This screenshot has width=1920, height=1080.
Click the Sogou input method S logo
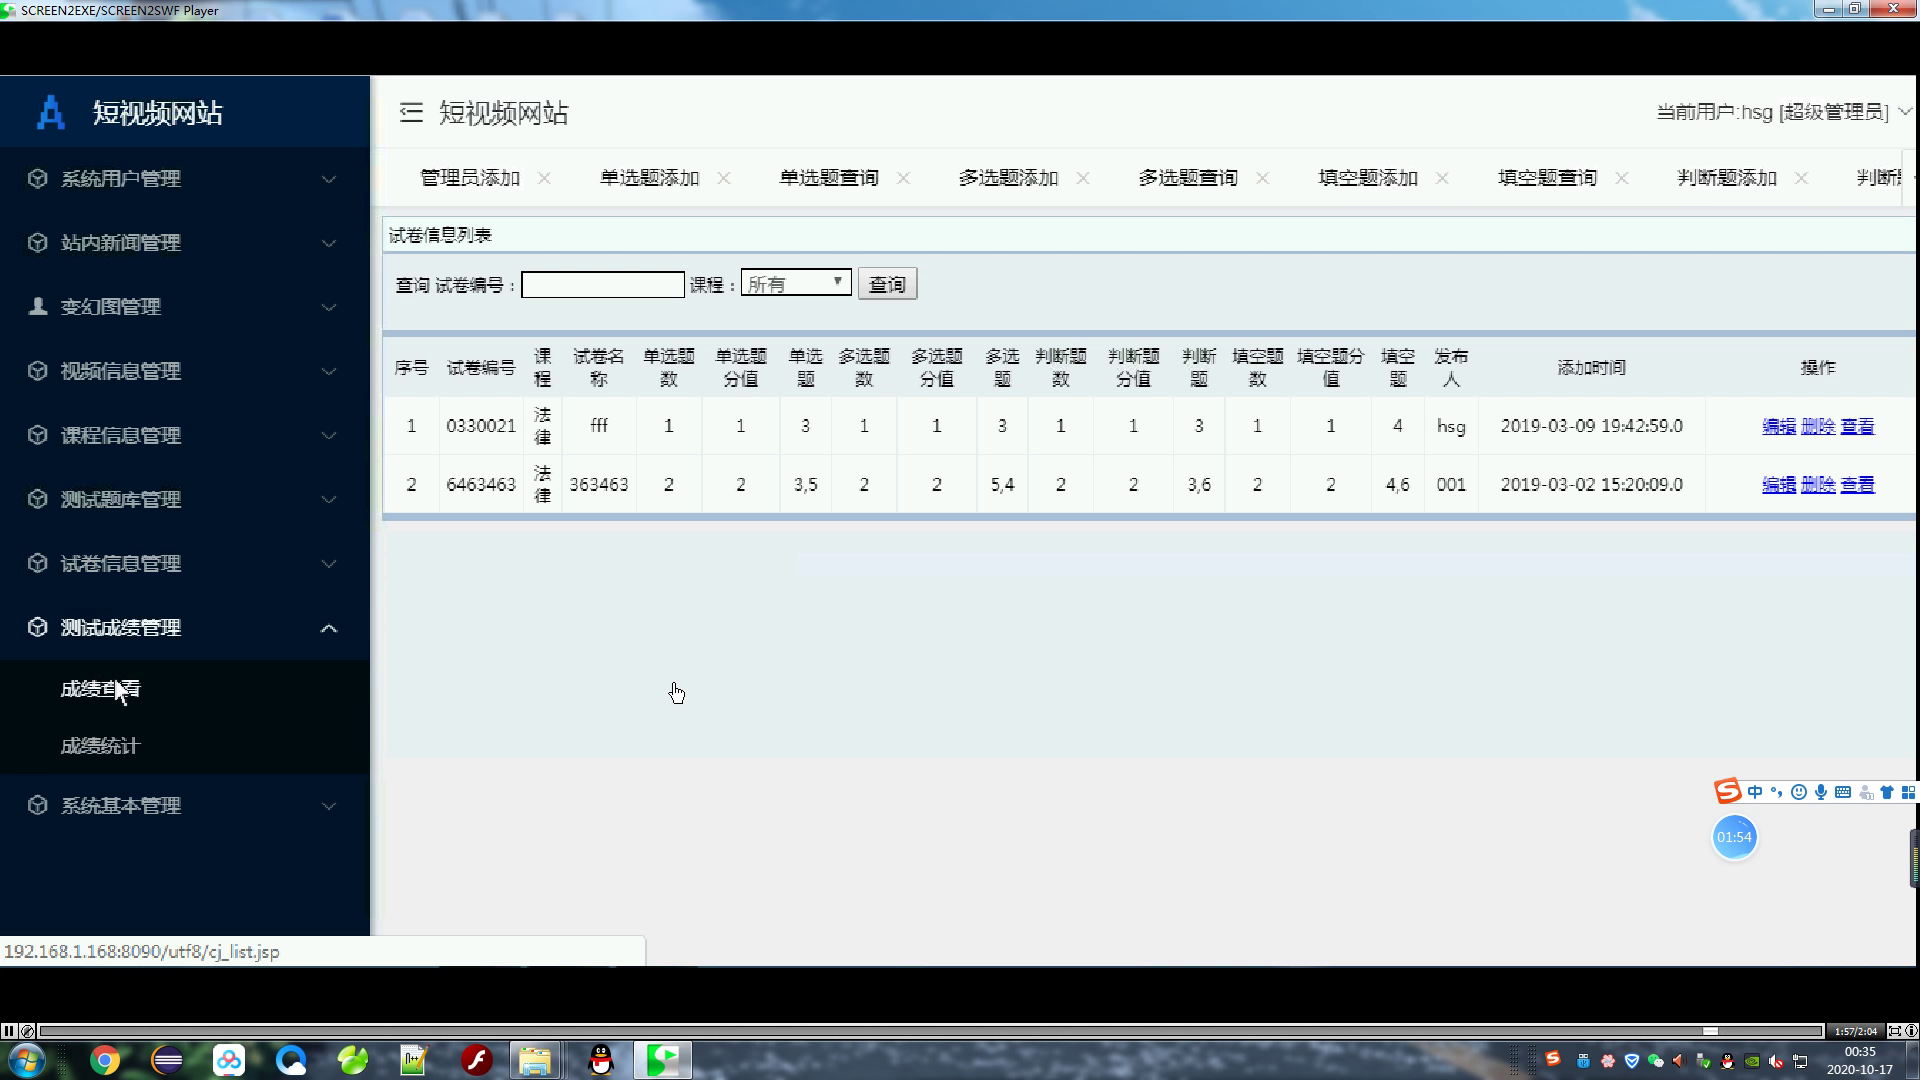click(1727, 792)
